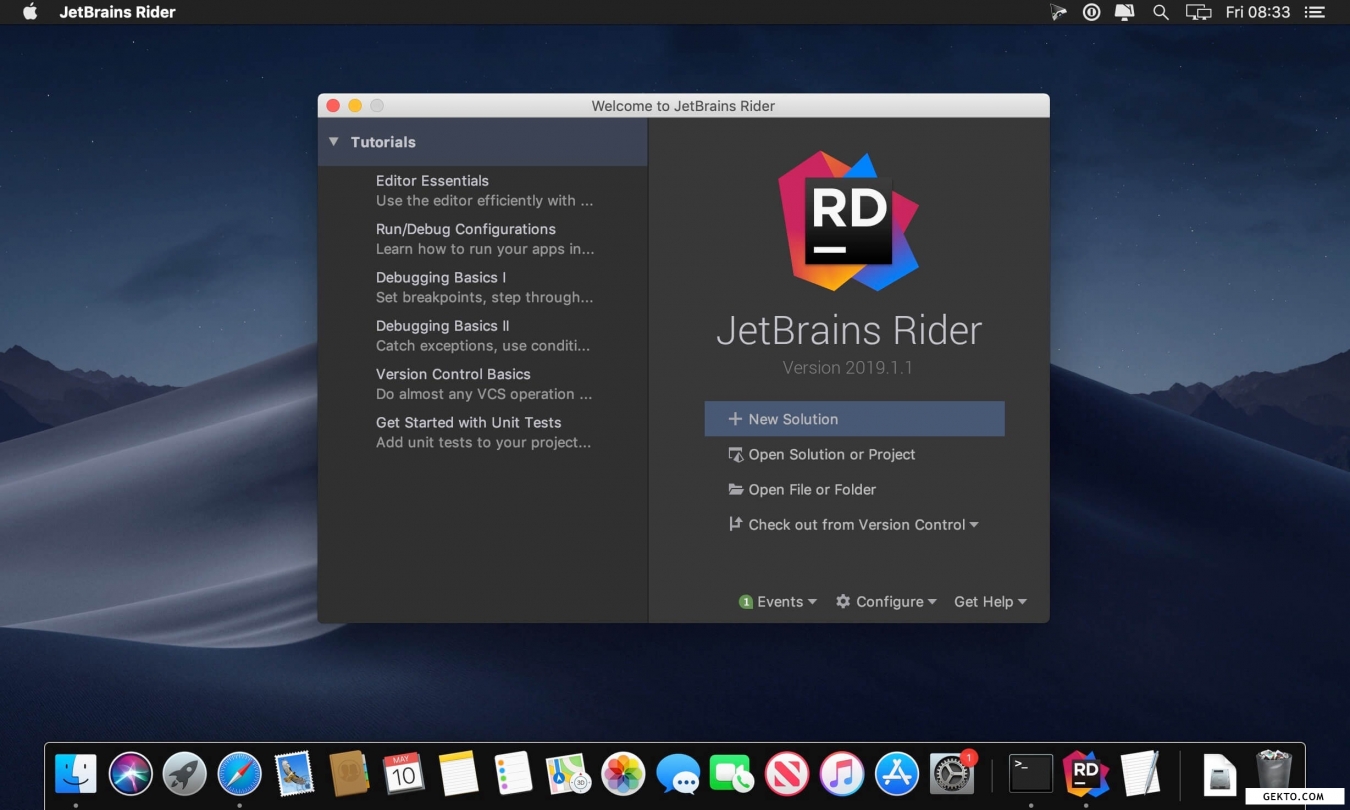This screenshot has height=810, width=1350.
Task: Launch Safari from the dock
Action: pos(239,774)
